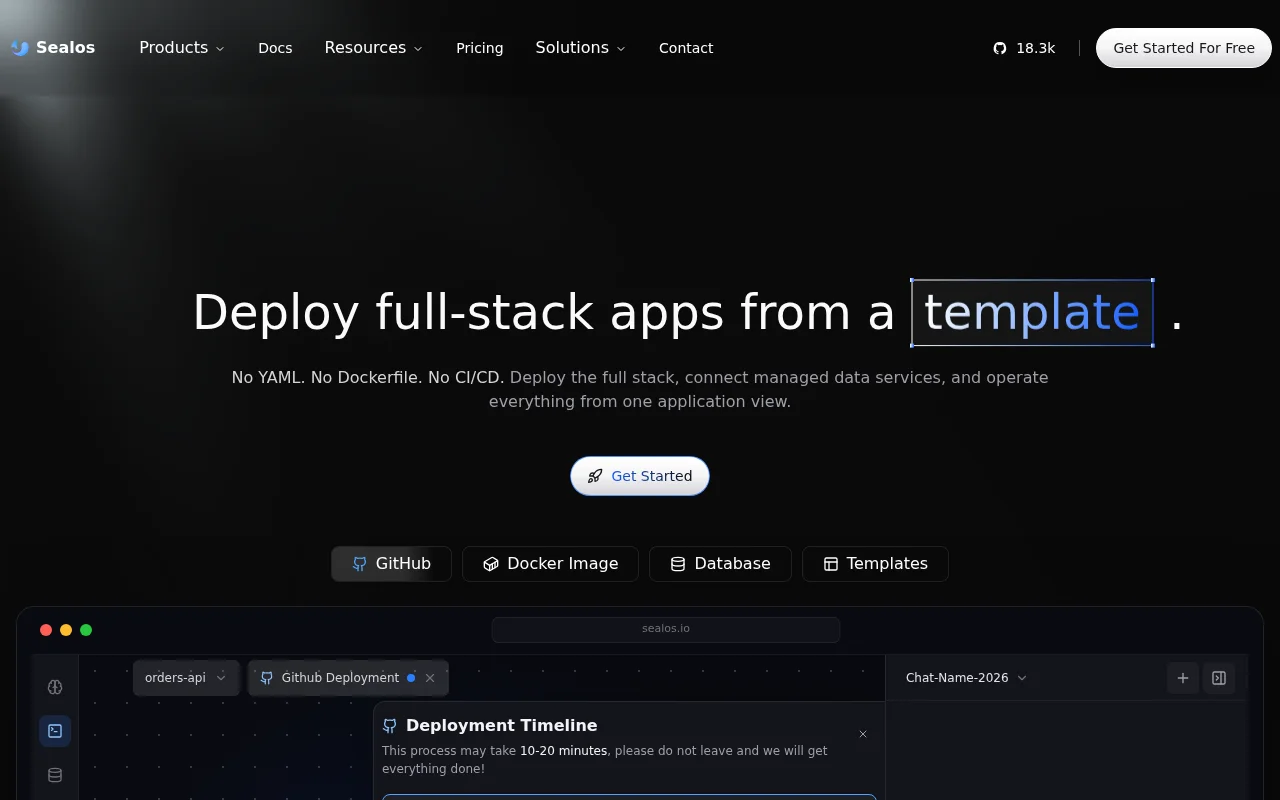Screen dimensions: 1280x800
Task: Click the Sealos brand name link
Action: (x=65, y=48)
